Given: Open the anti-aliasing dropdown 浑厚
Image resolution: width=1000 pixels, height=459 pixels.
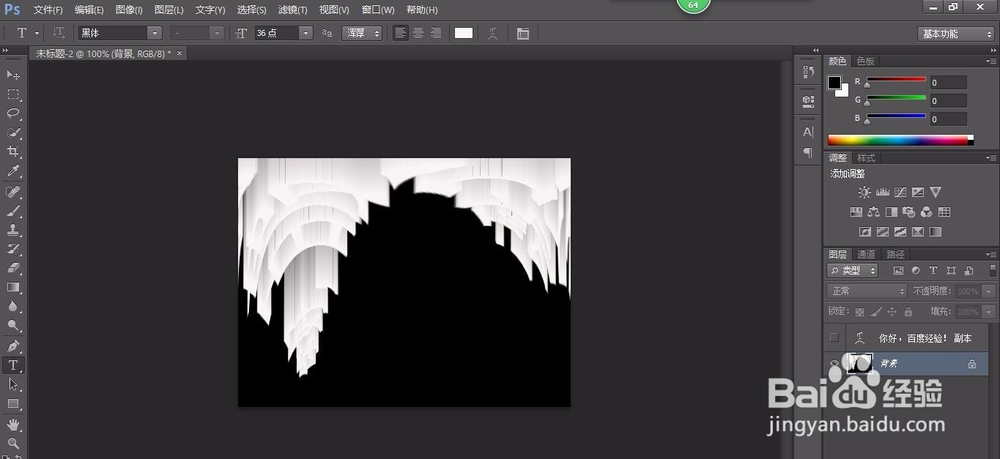Looking at the screenshot, I should (362, 33).
